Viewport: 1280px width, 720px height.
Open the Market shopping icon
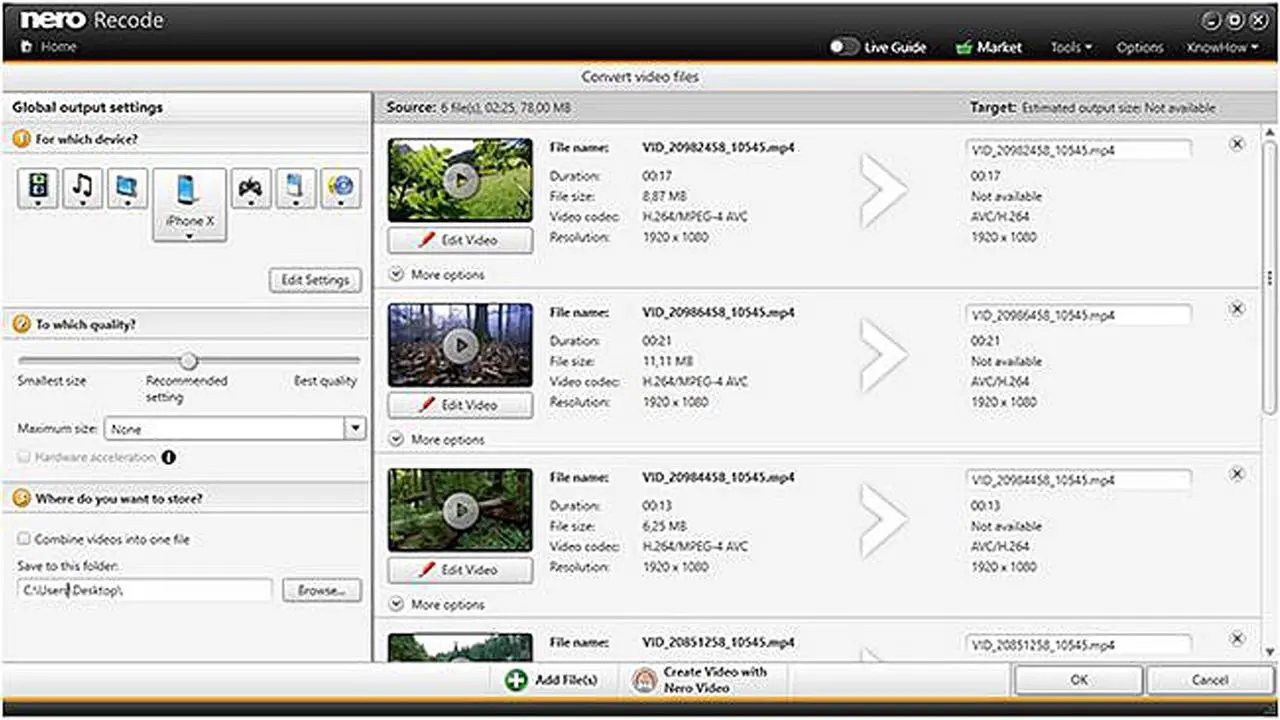click(x=964, y=47)
